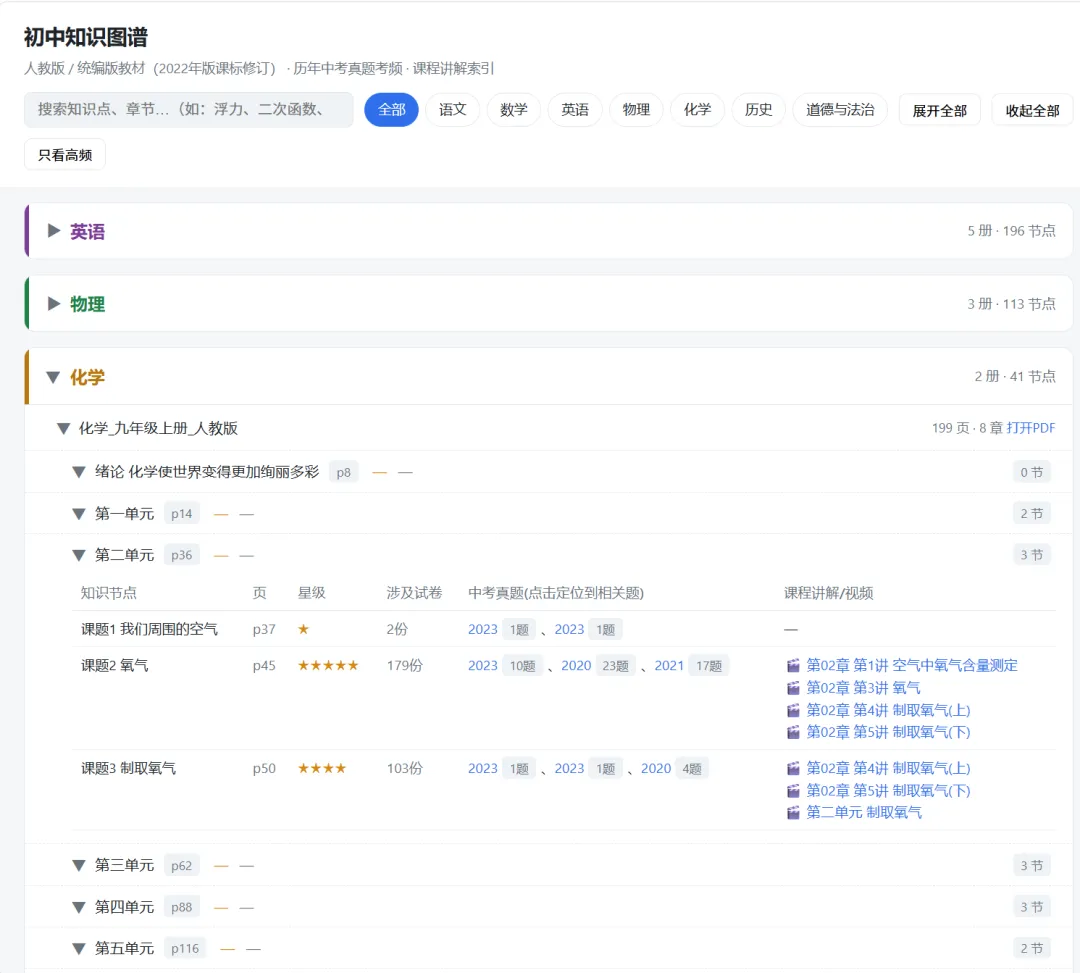Click the four-star rating of 课题3
1080x973 pixels.
pyautogui.click(x=322, y=768)
